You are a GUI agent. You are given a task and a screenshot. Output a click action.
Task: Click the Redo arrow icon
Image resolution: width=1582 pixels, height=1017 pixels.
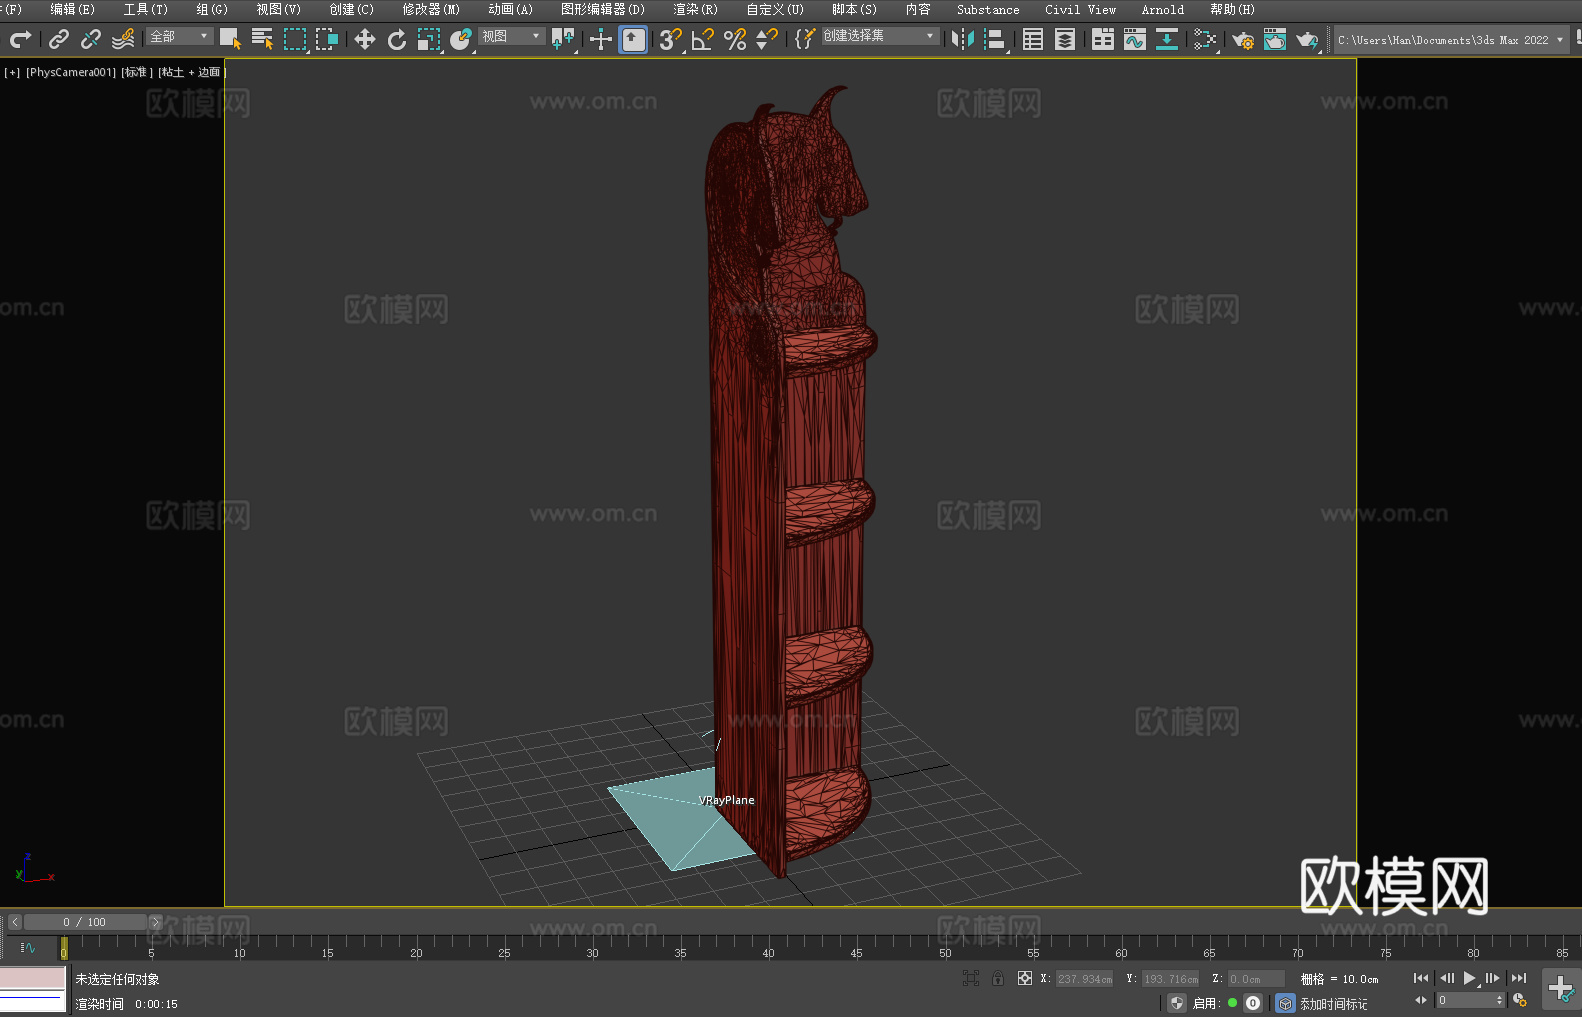20,39
